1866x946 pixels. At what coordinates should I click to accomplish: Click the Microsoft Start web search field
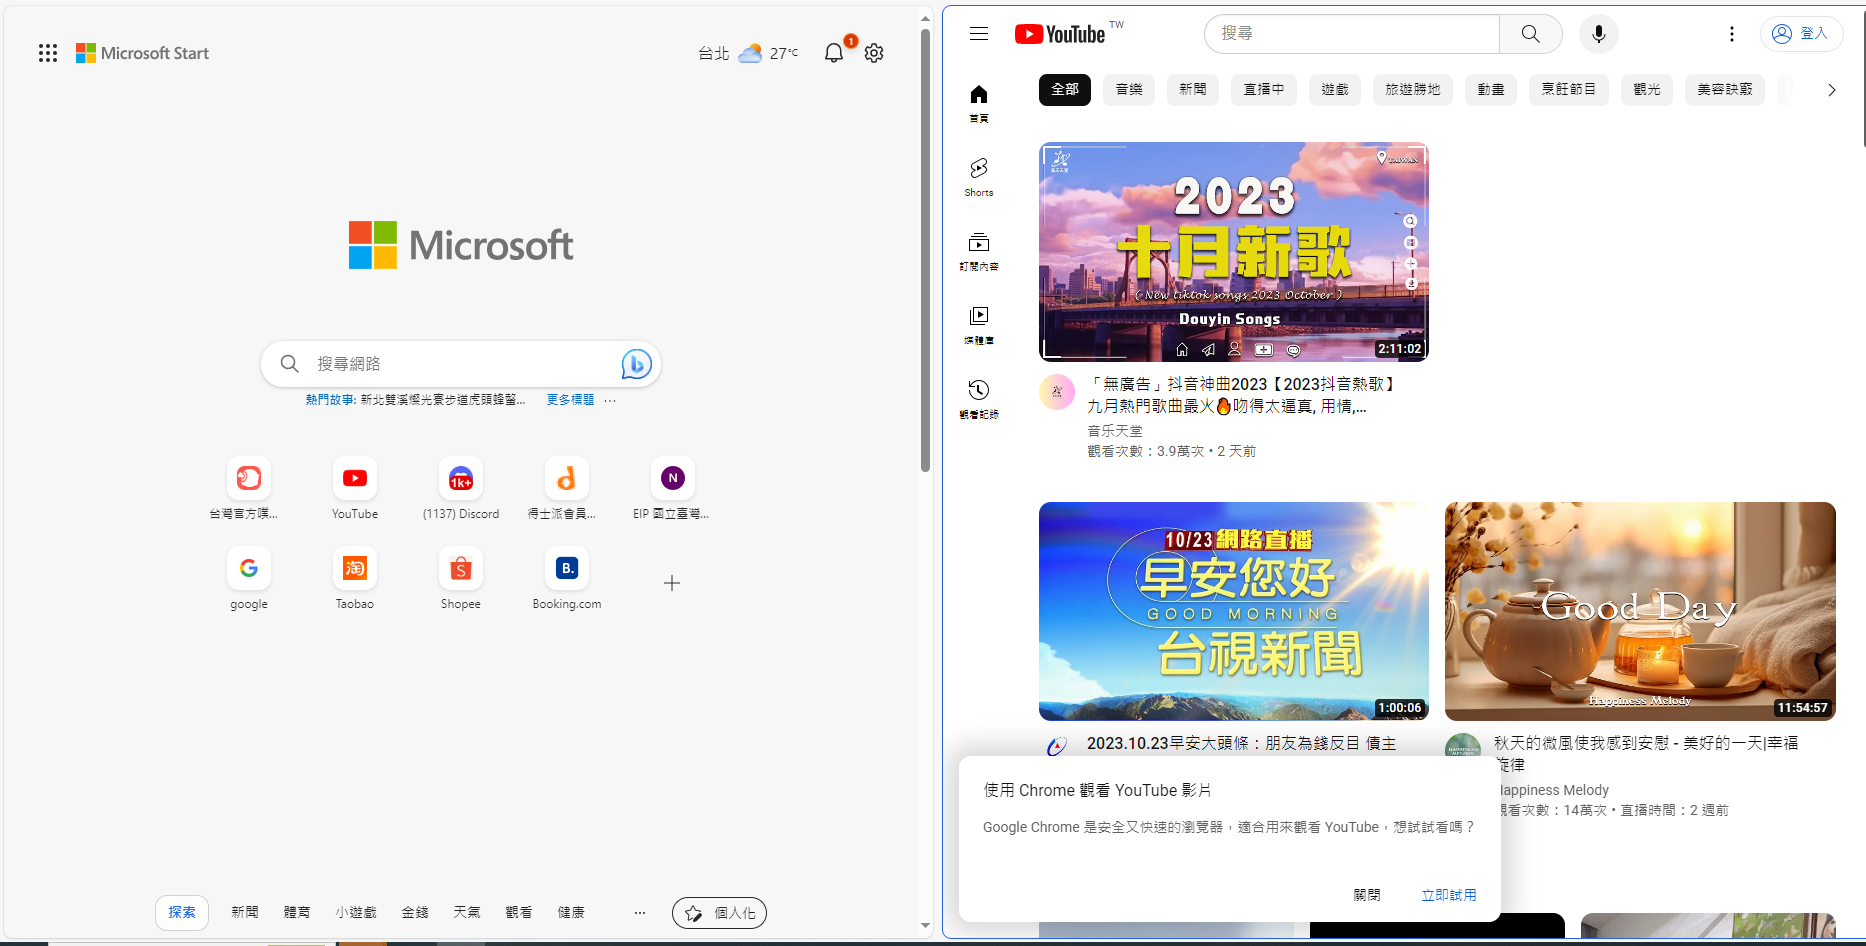point(461,364)
